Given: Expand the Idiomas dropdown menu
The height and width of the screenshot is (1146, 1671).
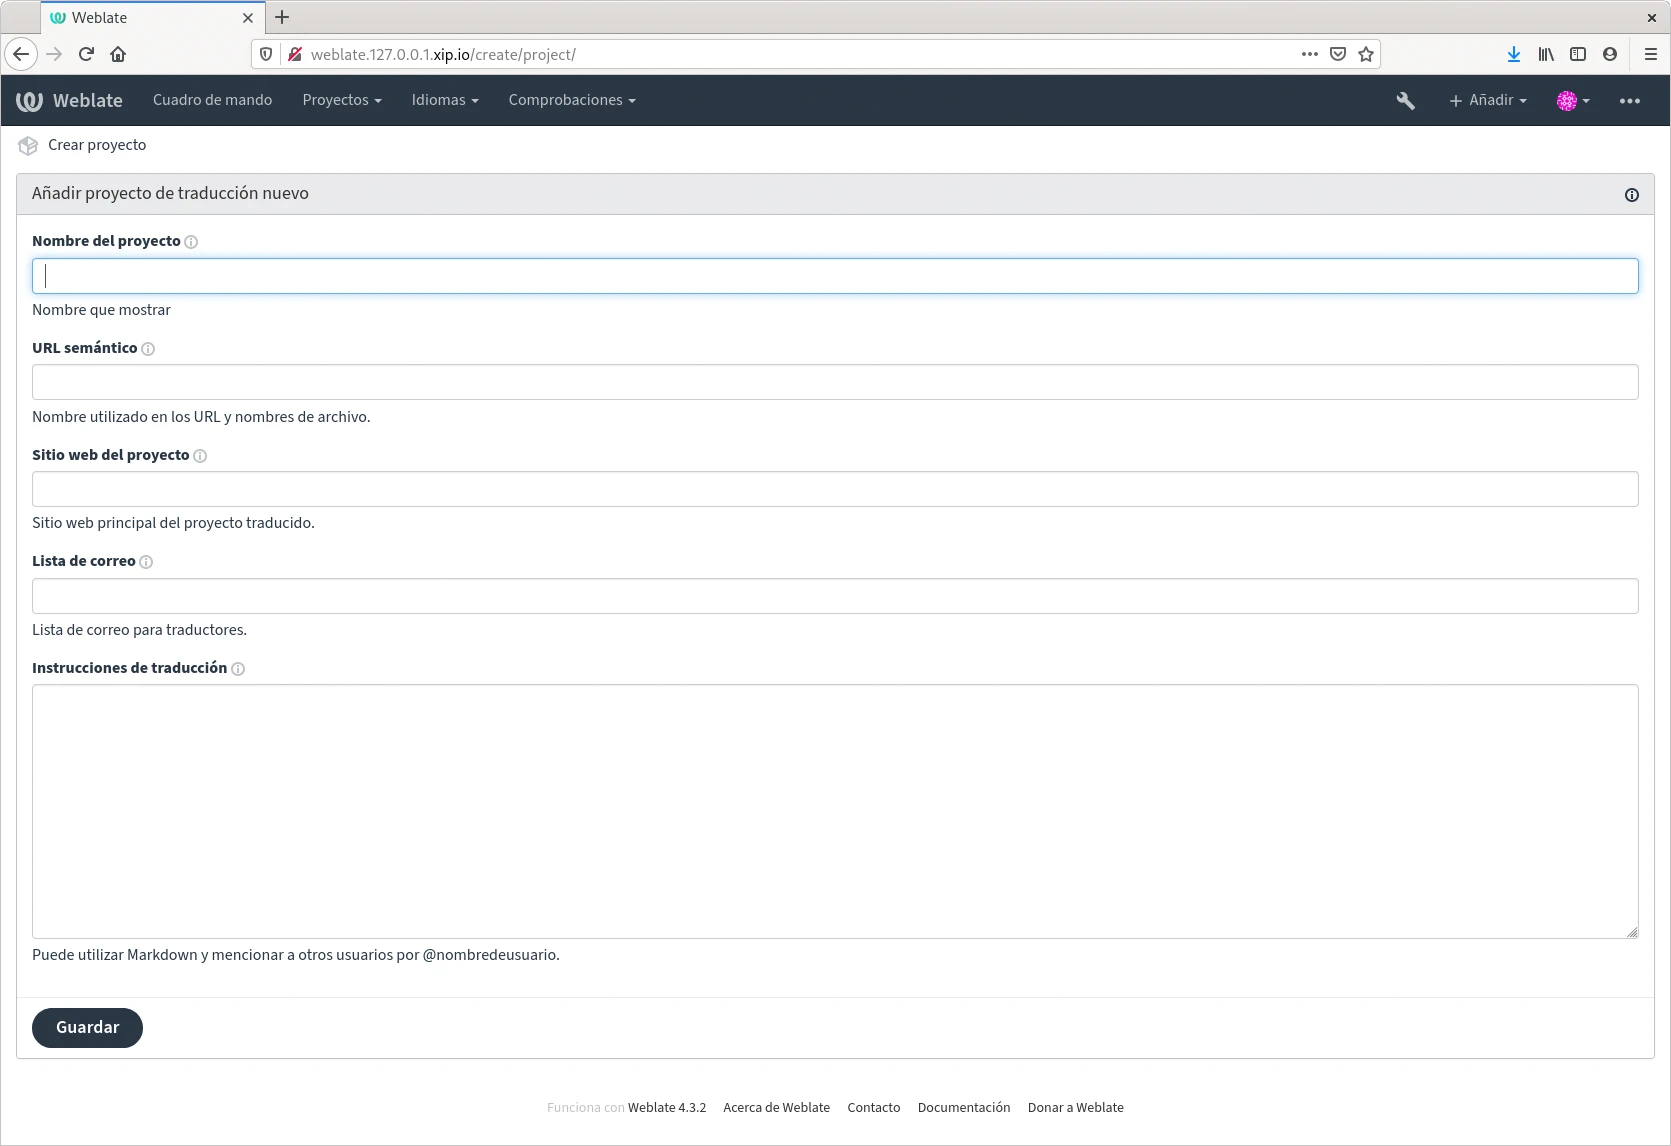Looking at the screenshot, I should (445, 100).
